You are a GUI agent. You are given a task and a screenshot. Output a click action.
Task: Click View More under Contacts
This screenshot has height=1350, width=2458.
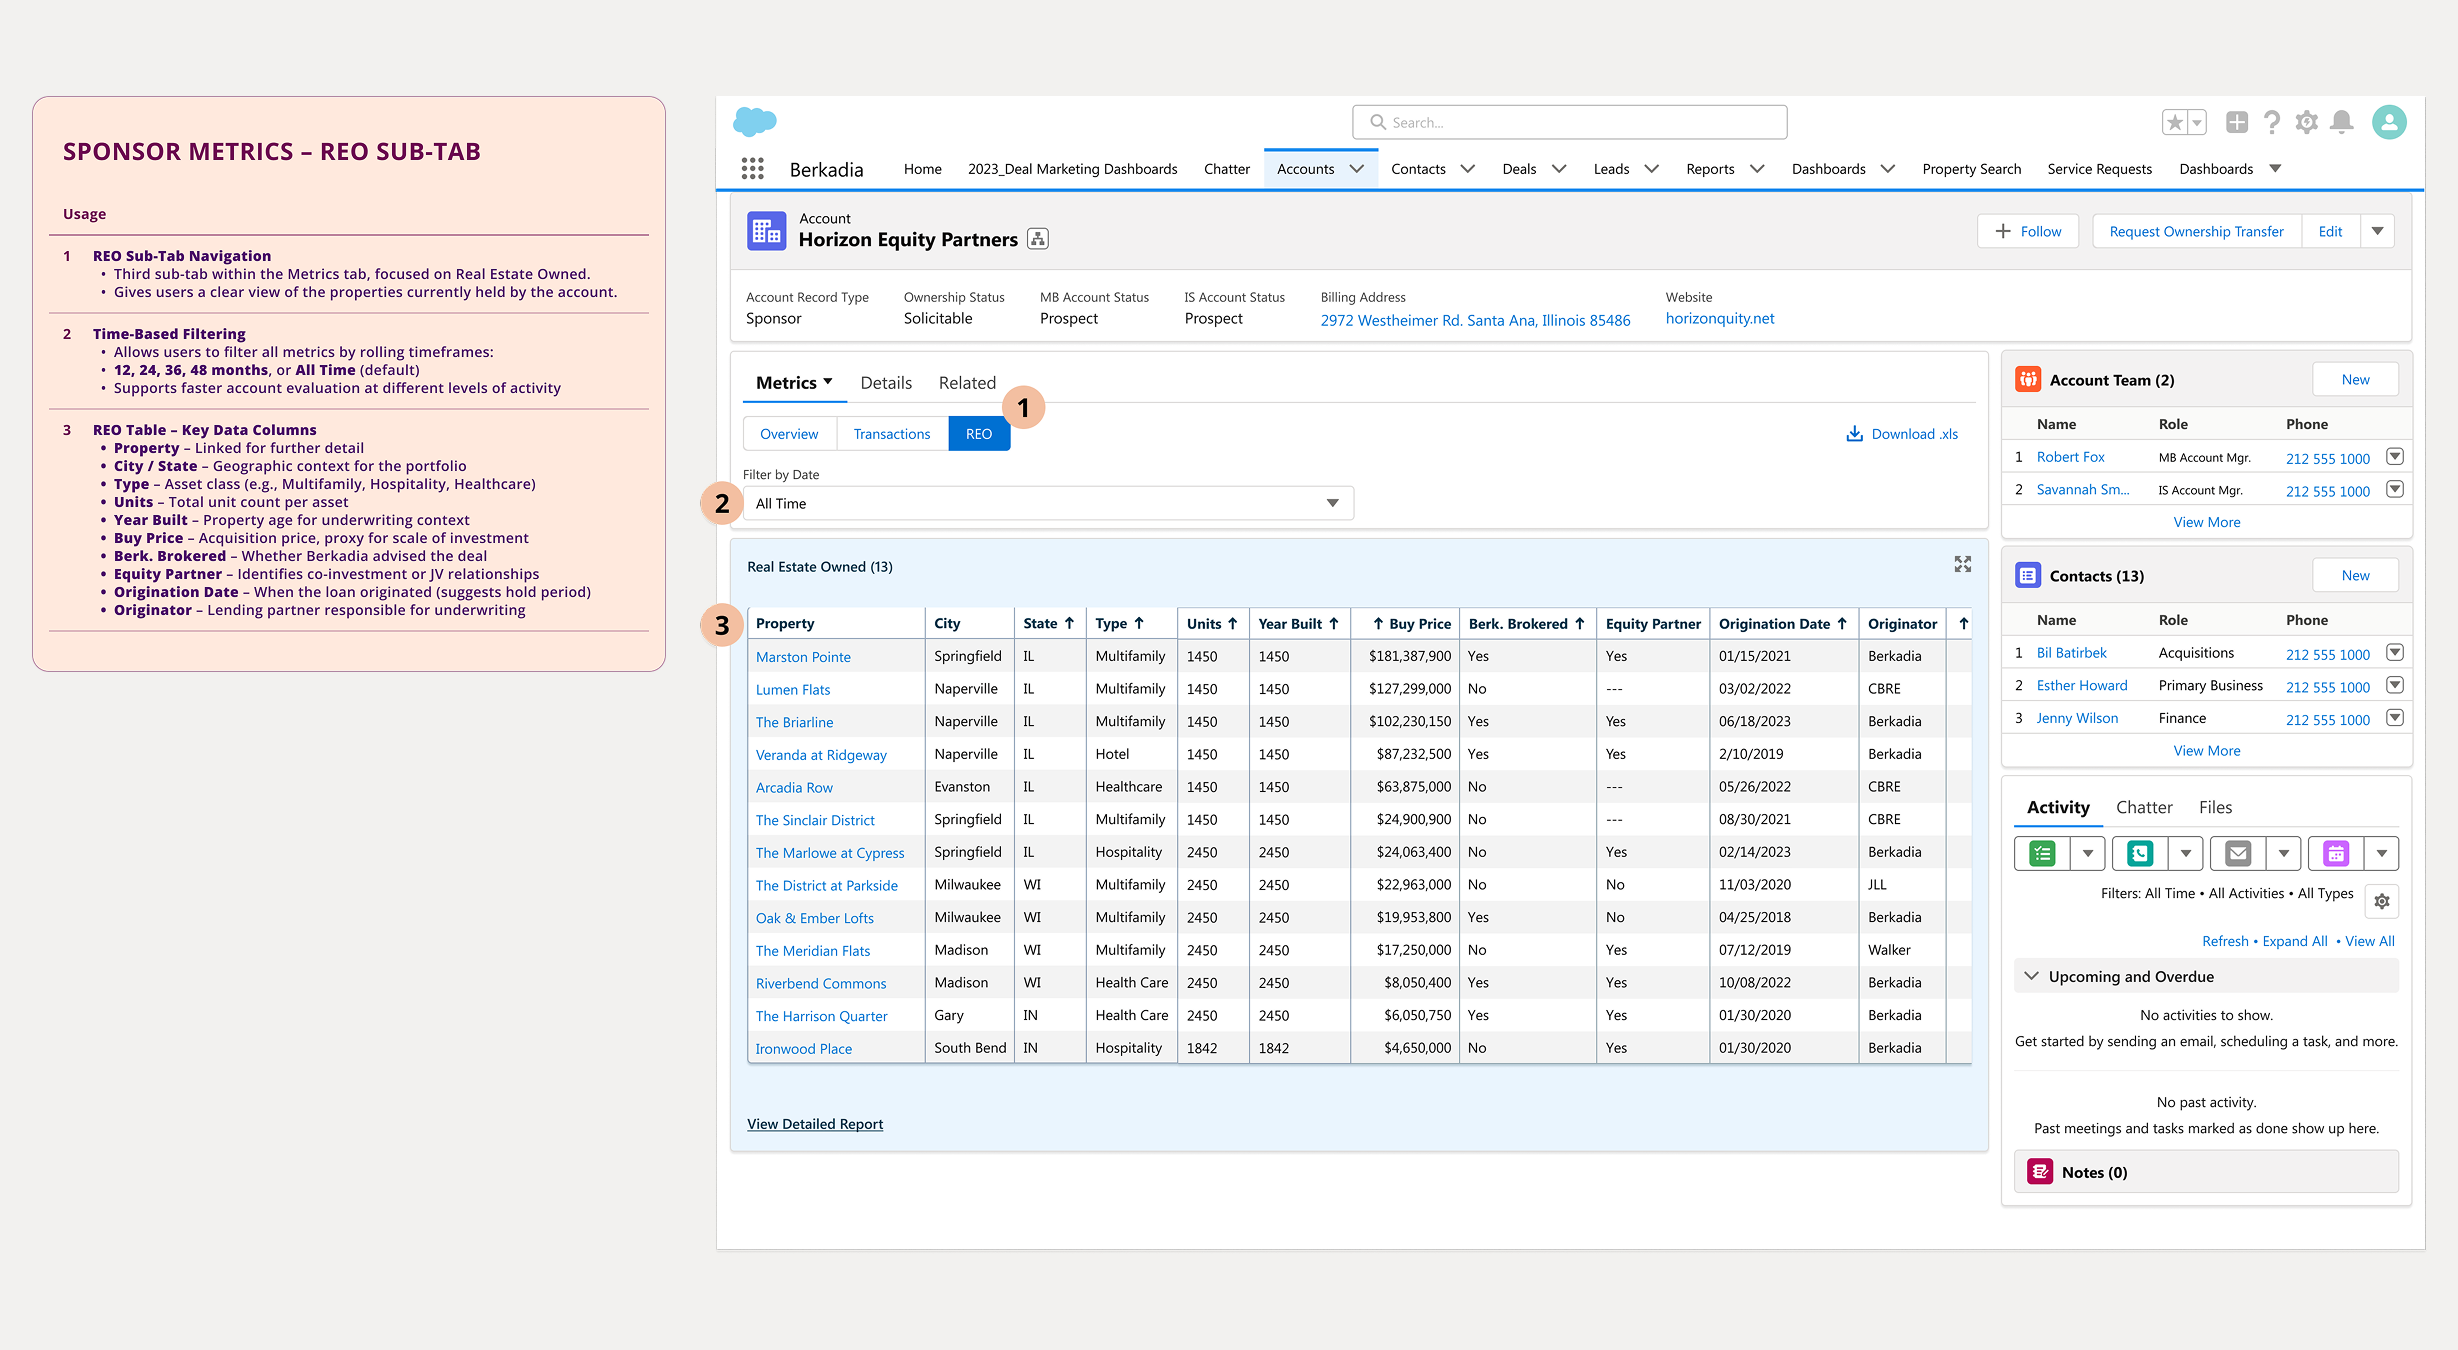point(2207,751)
